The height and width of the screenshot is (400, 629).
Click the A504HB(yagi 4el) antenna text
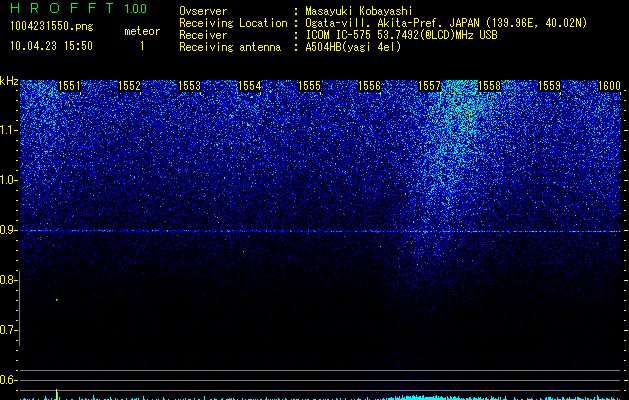coord(353,47)
